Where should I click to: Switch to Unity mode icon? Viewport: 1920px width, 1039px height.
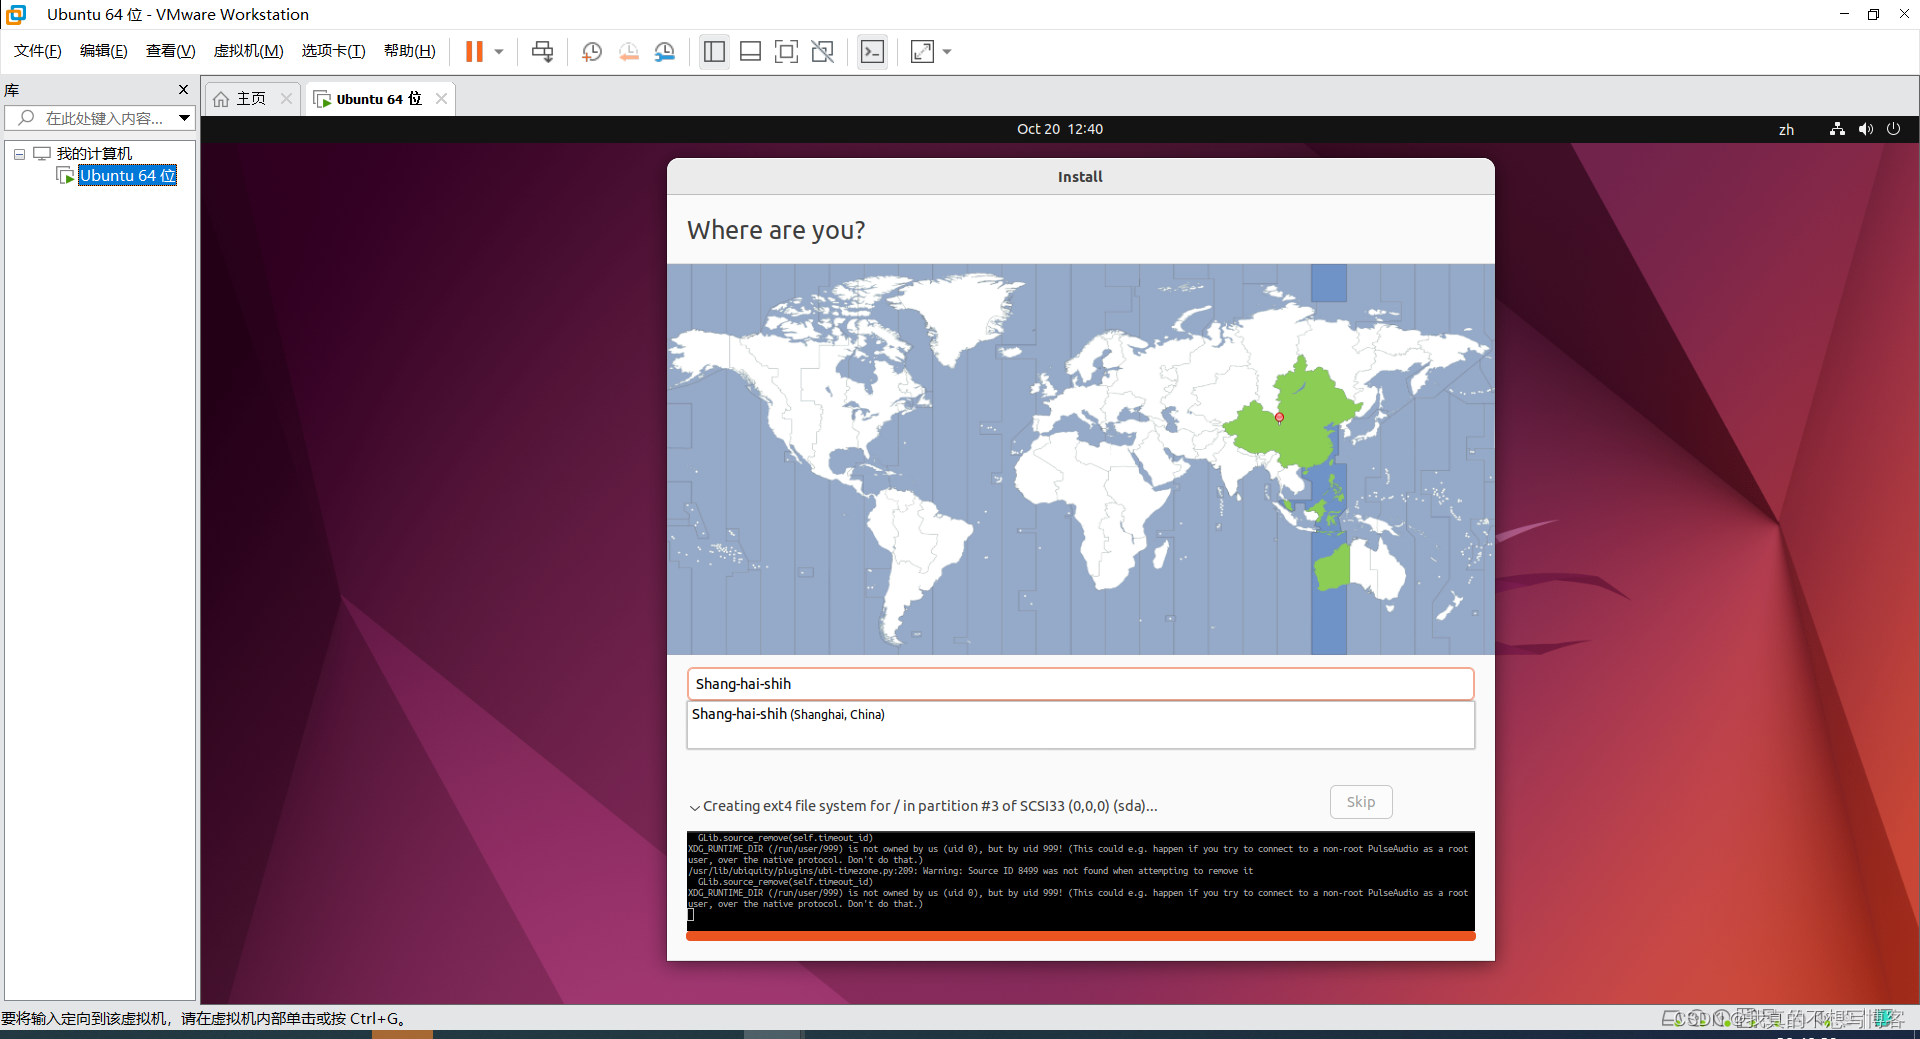823,51
